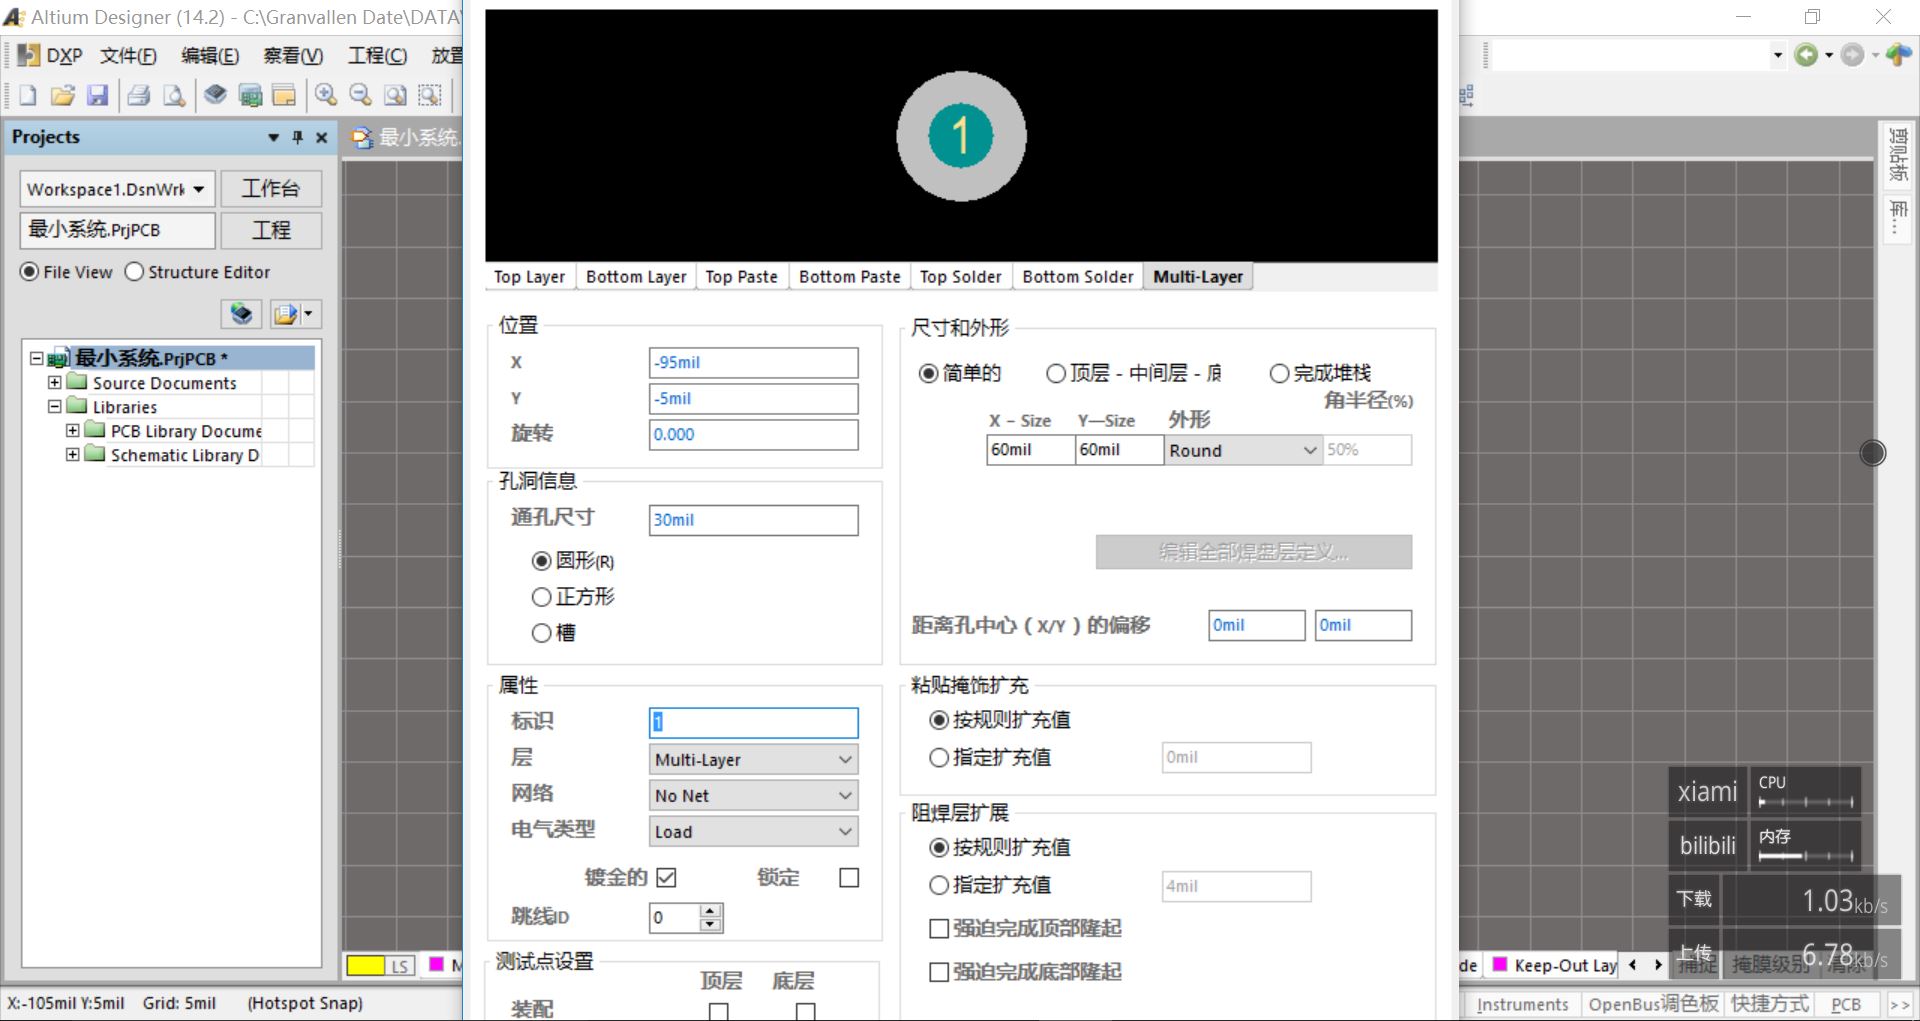
Task: Open the Workspace1.DsnWrk dropdown
Action: pos(199,189)
